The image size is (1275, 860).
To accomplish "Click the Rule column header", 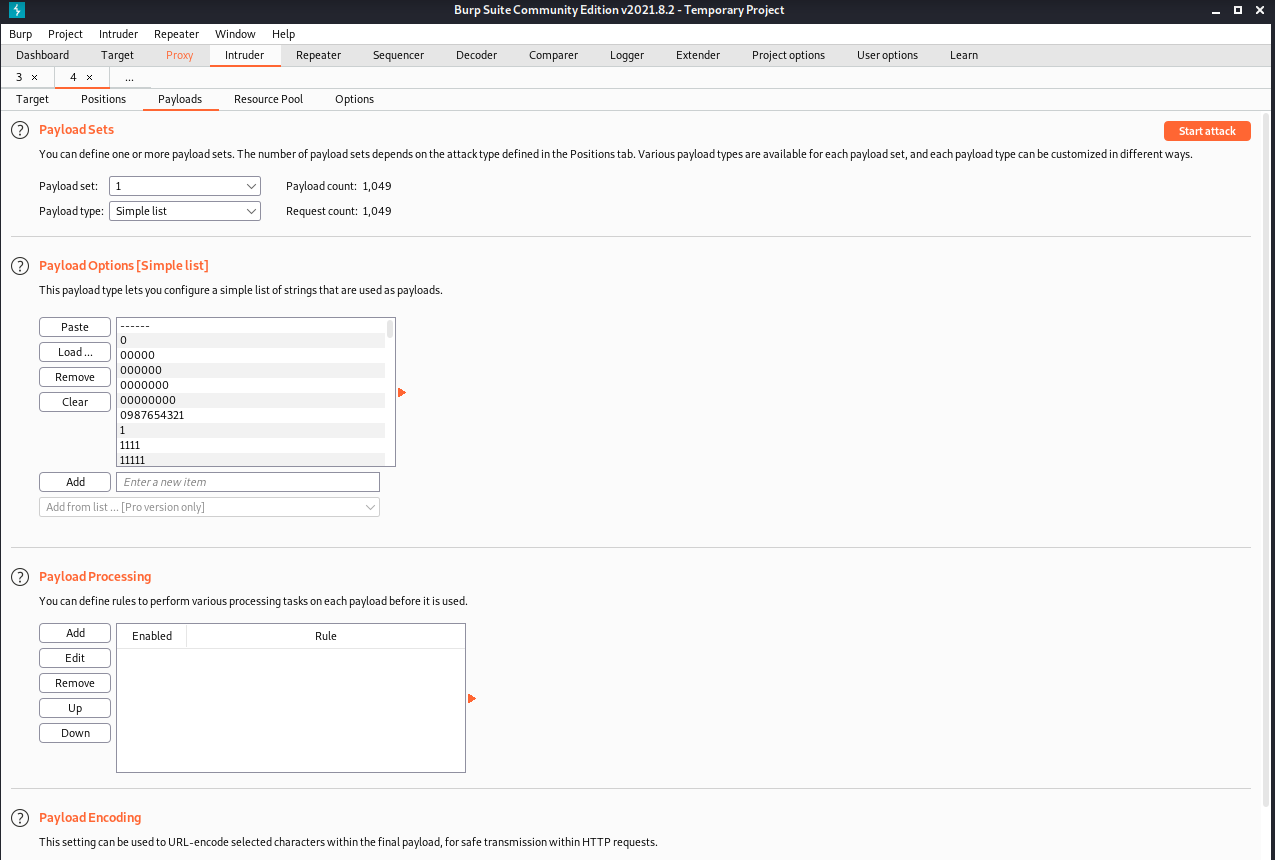I will pyautogui.click(x=326, y=636).
